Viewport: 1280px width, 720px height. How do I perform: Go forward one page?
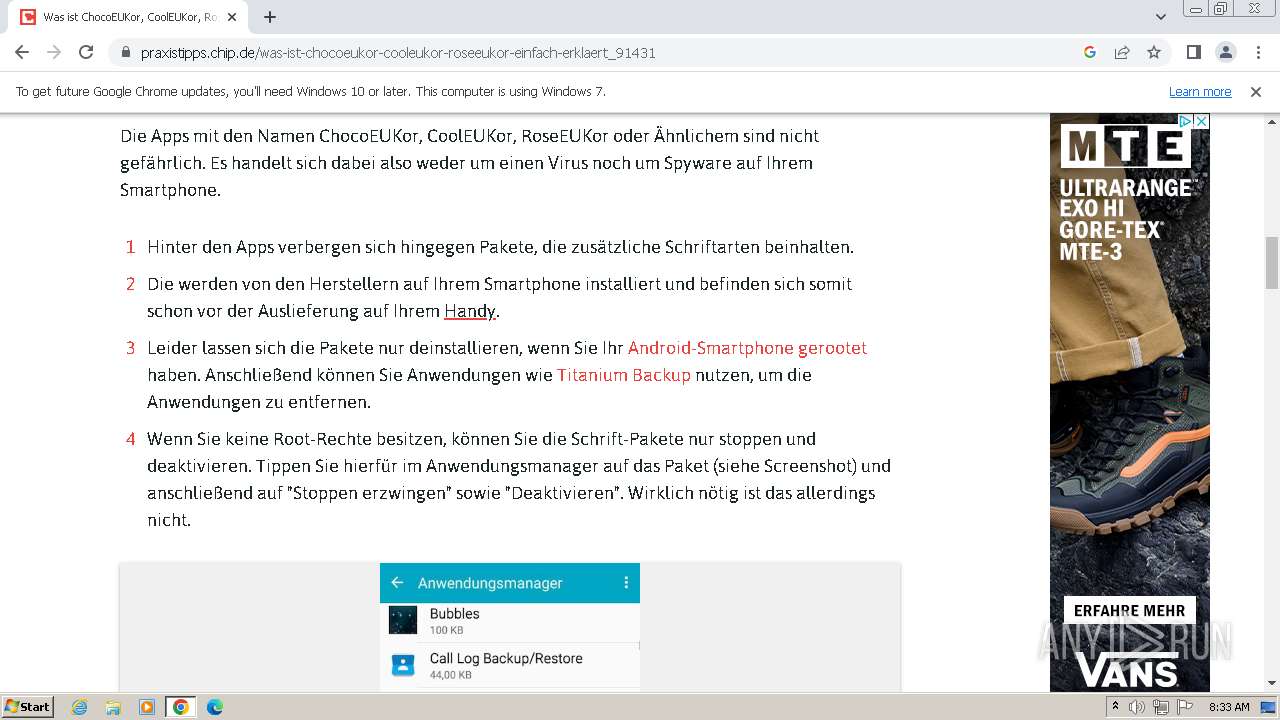tap(54, 52)
